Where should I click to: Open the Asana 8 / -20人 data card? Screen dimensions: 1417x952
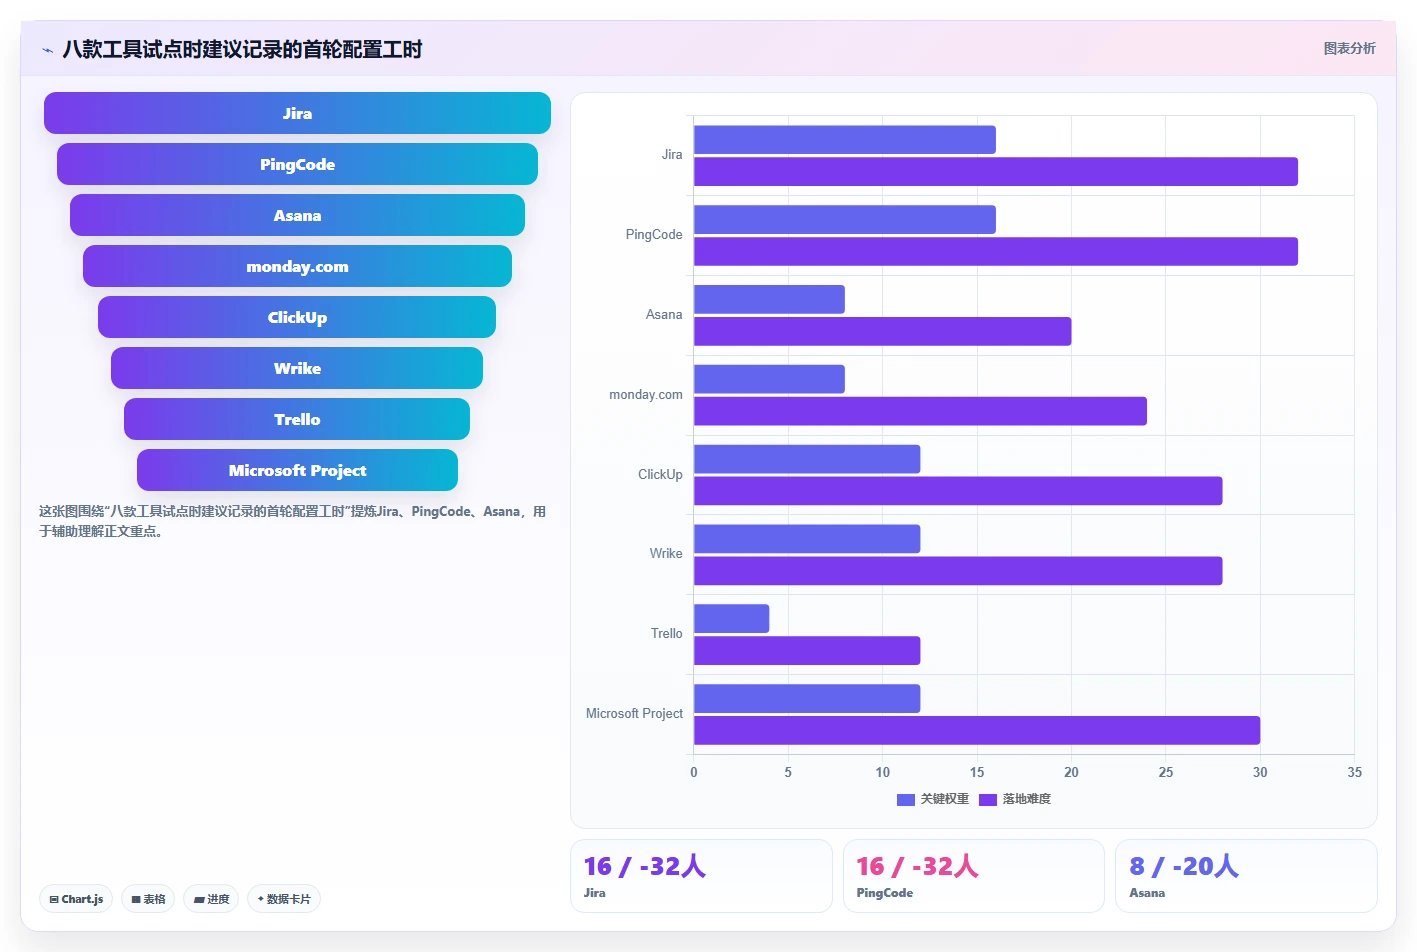pyautogui.click(x=1246, y=876)
